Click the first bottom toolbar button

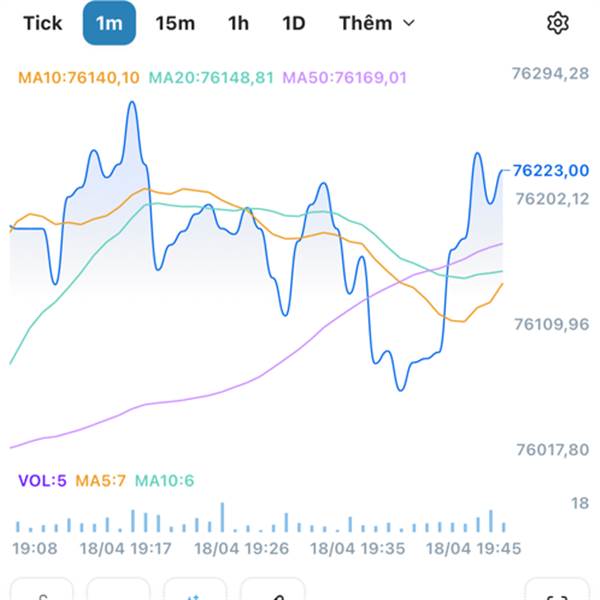click(42, 591)
